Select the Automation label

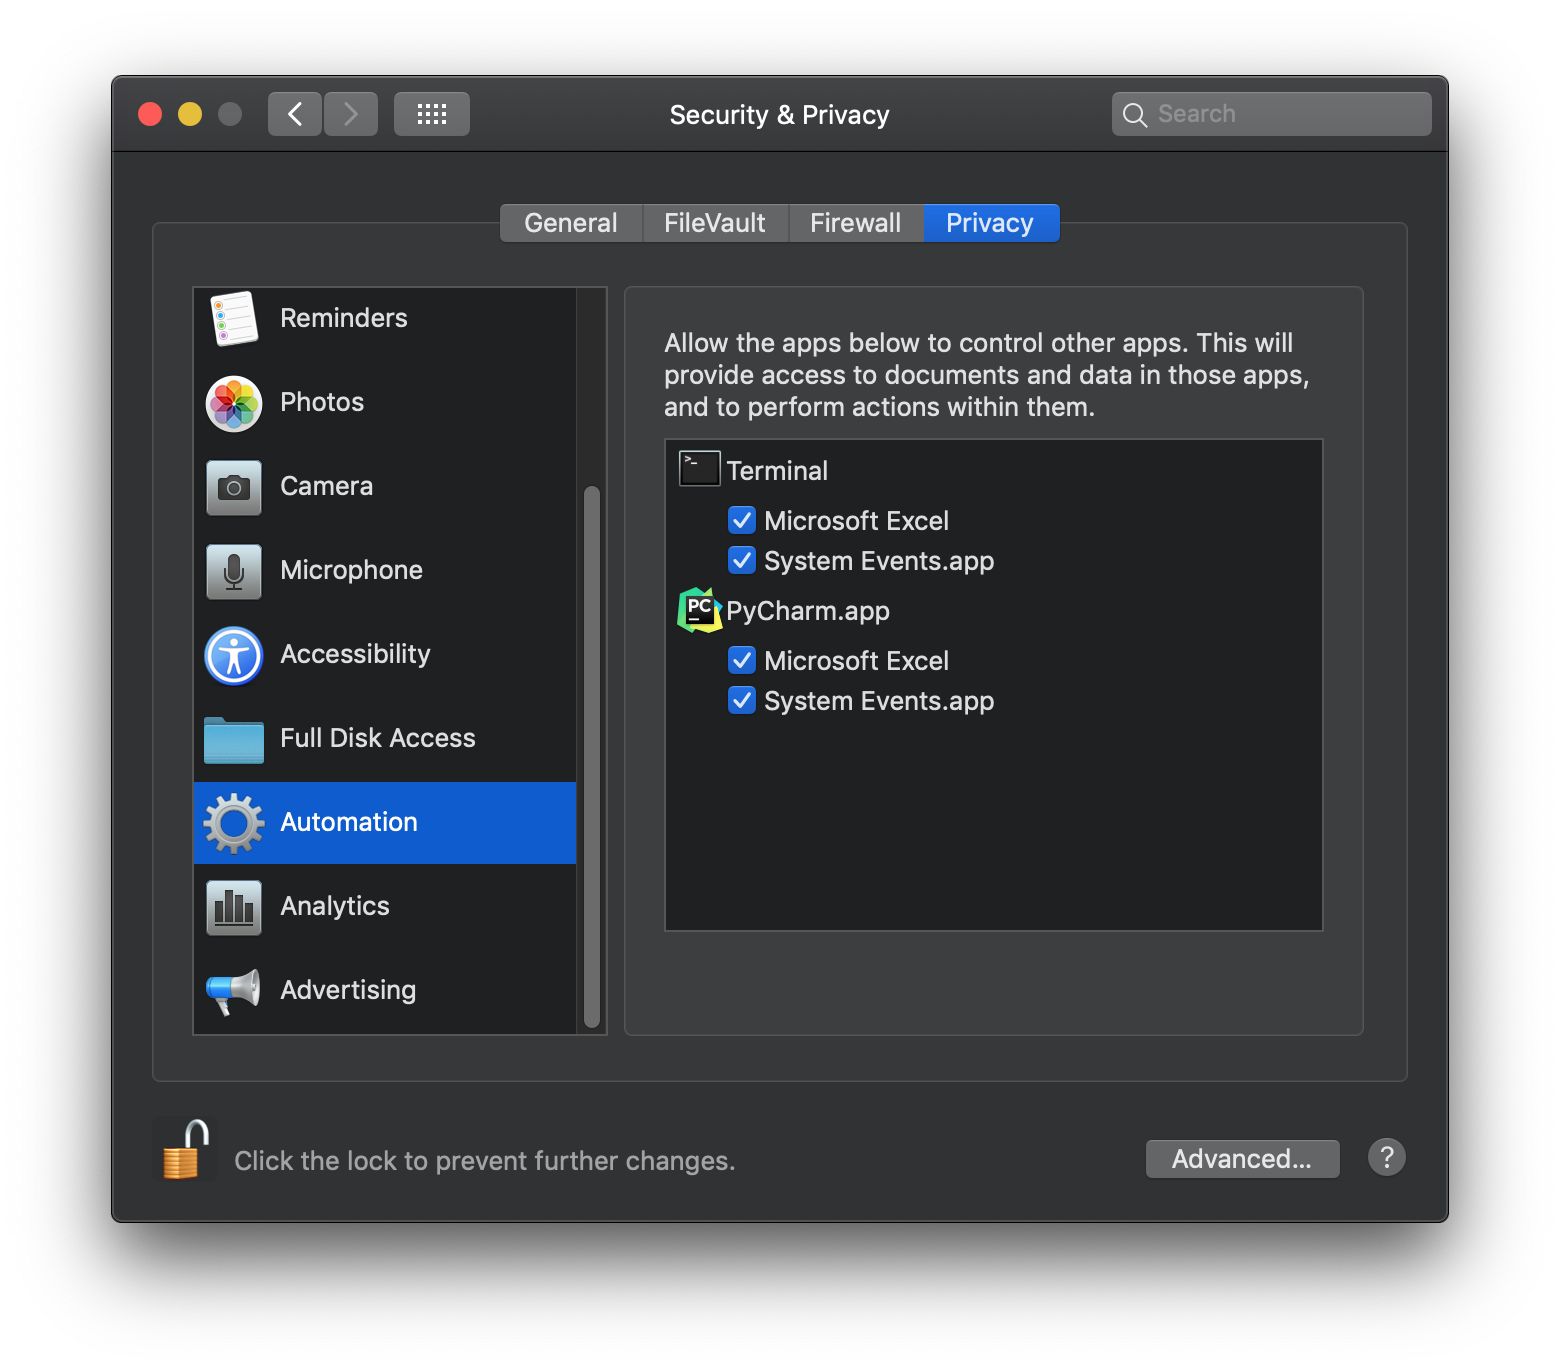point(349,822)
